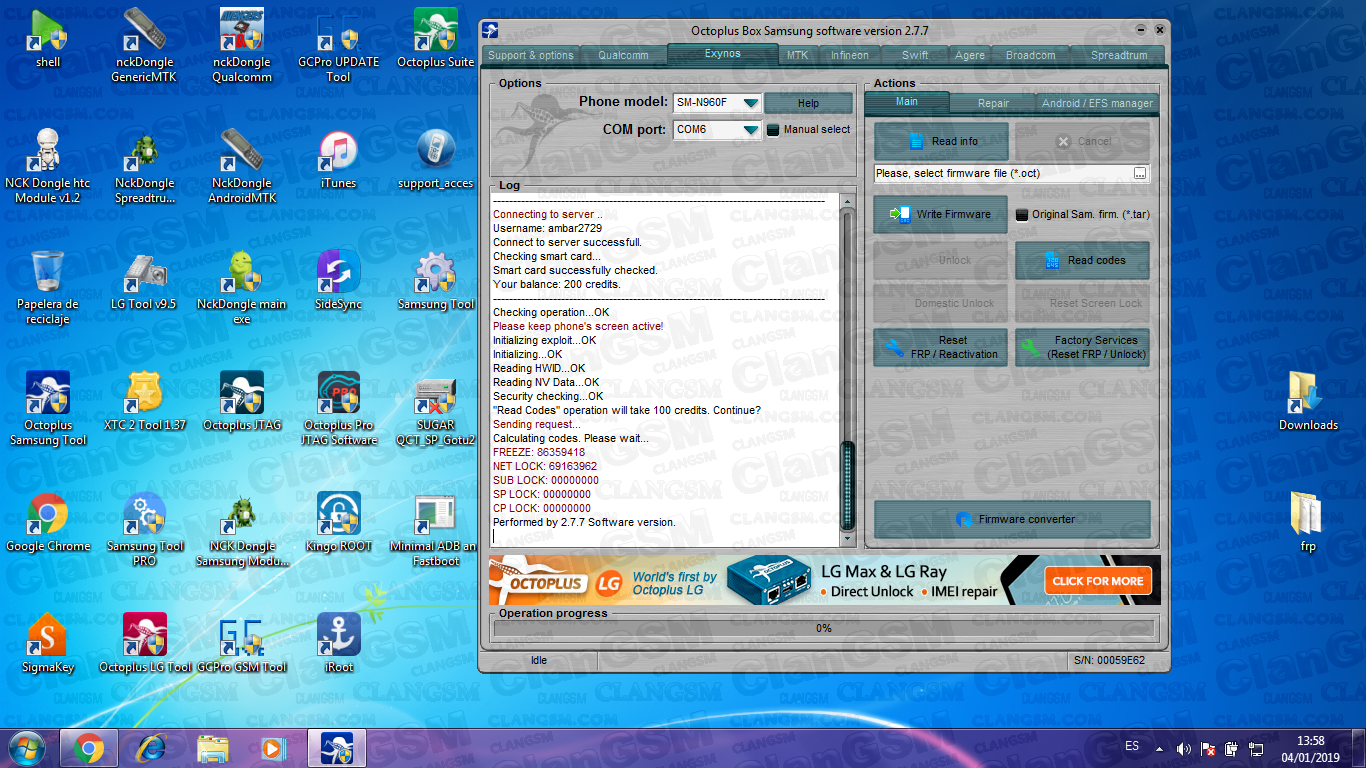The width and height of the screenshot is (1366, 768).
Task: Click the Read codes button
Action: tap(1082, 261)
